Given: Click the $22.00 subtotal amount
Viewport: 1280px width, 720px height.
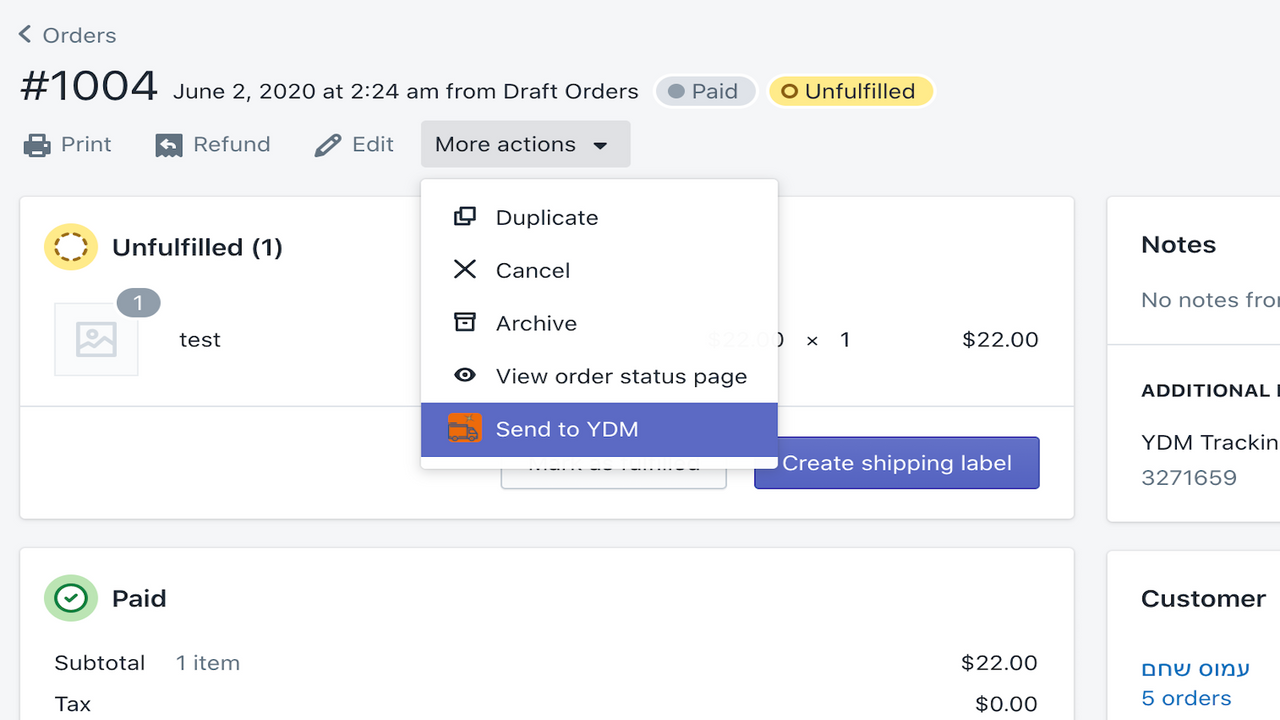Looking at the screenshot, I should [999, 663].
